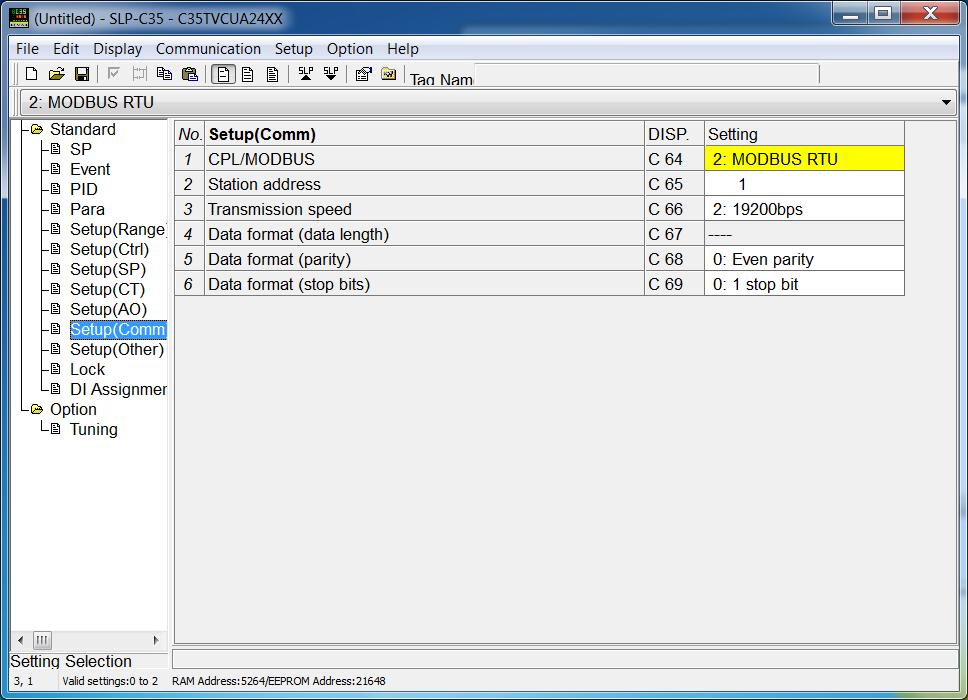Select the DI Assignment tree item
This screenshot has width=968, height=700.
[x=118, y=390]
